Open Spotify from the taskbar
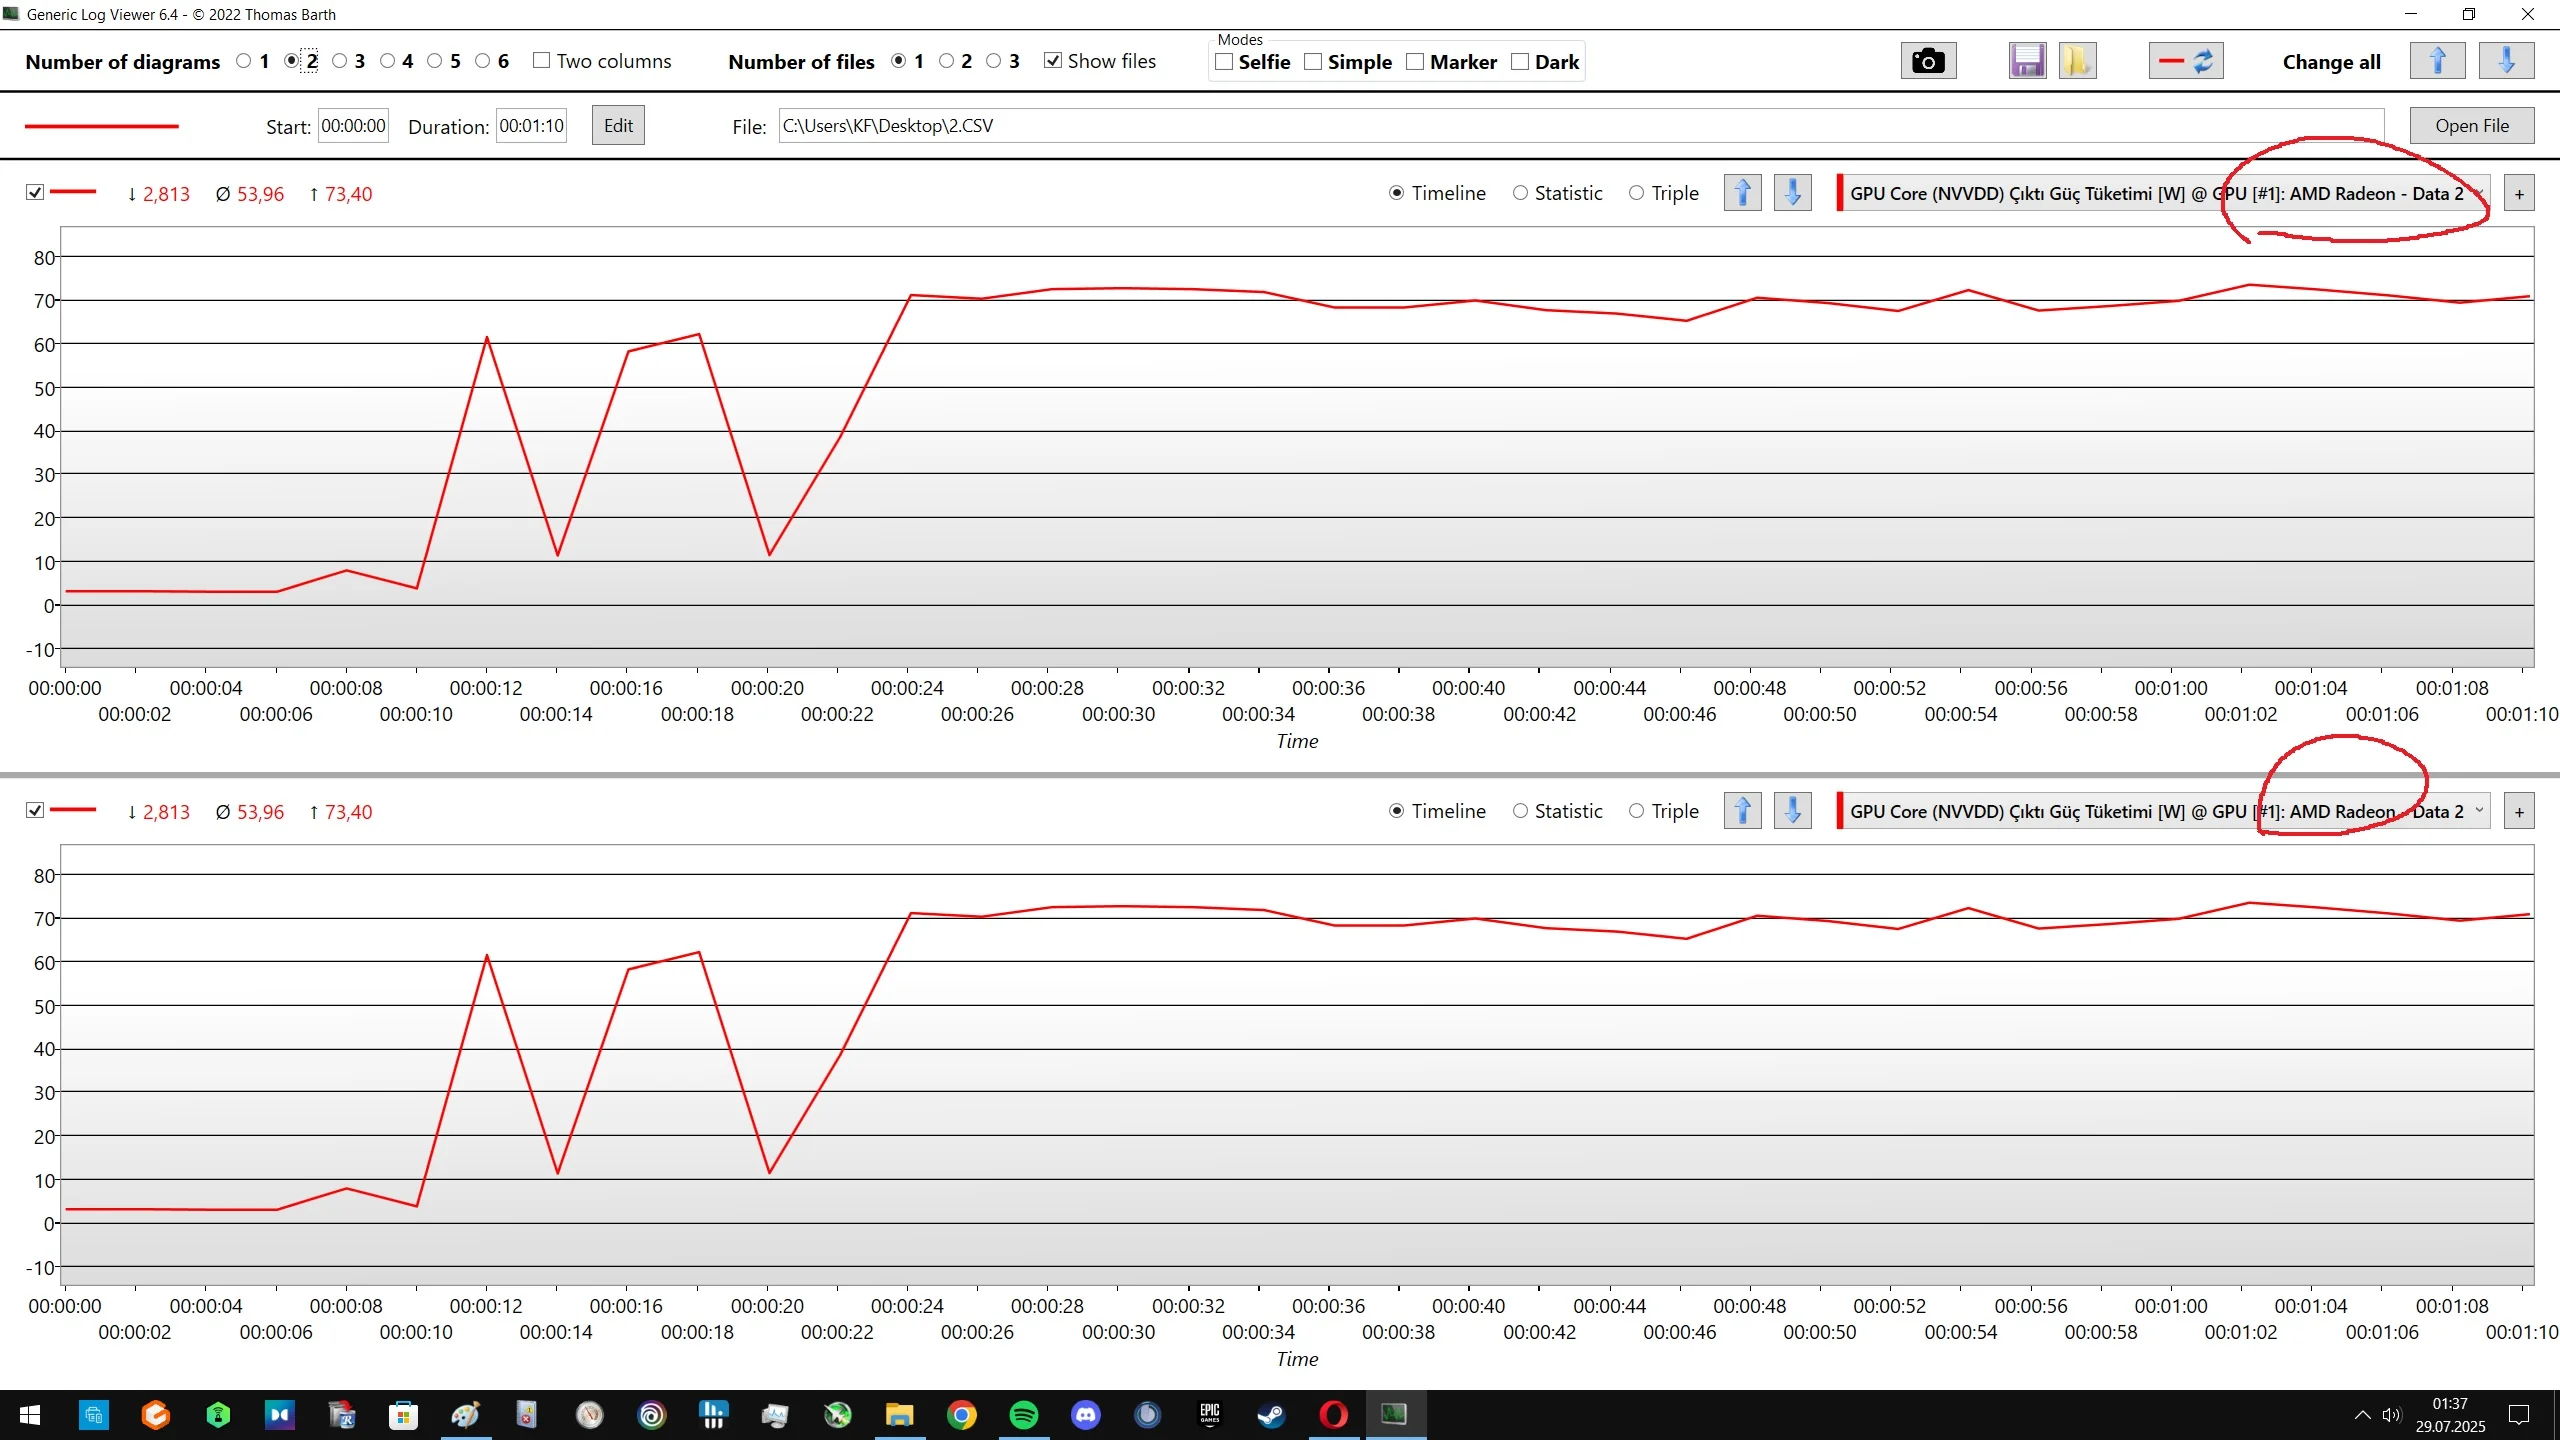Screen dimensions: 2560x1440 (x=1023, y=1415)
